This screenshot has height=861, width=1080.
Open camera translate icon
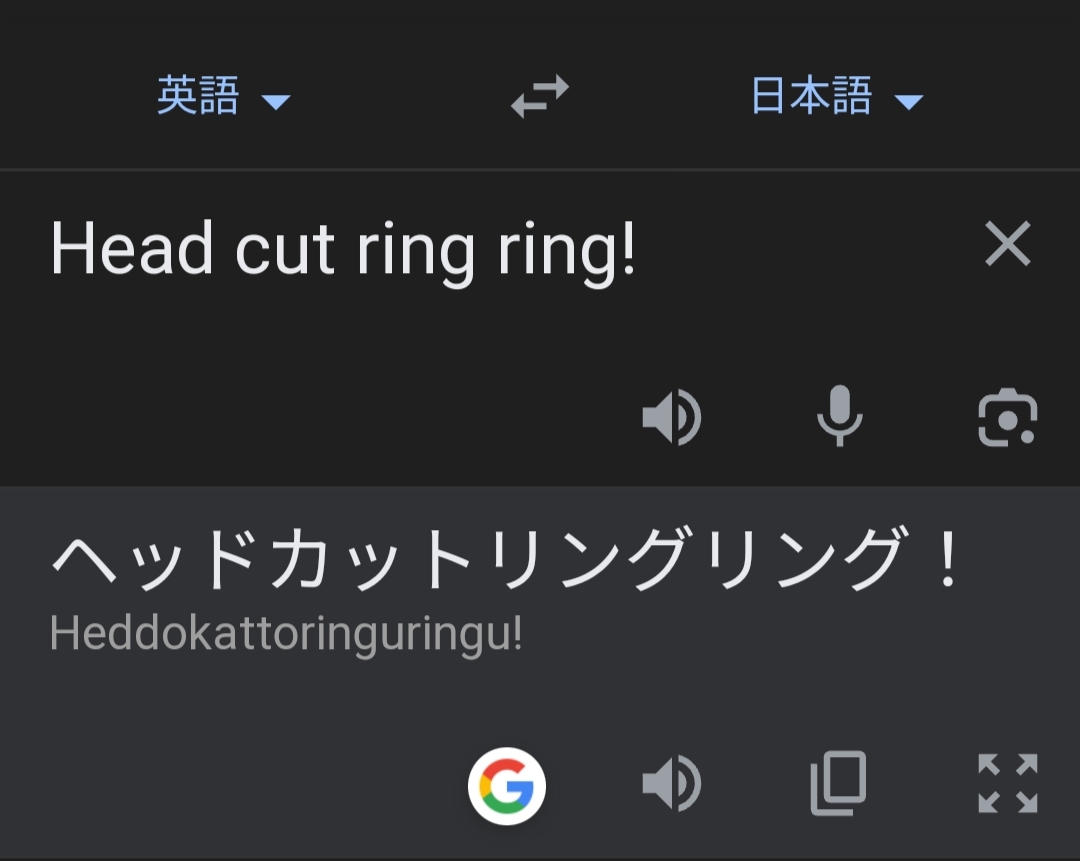1008,417
